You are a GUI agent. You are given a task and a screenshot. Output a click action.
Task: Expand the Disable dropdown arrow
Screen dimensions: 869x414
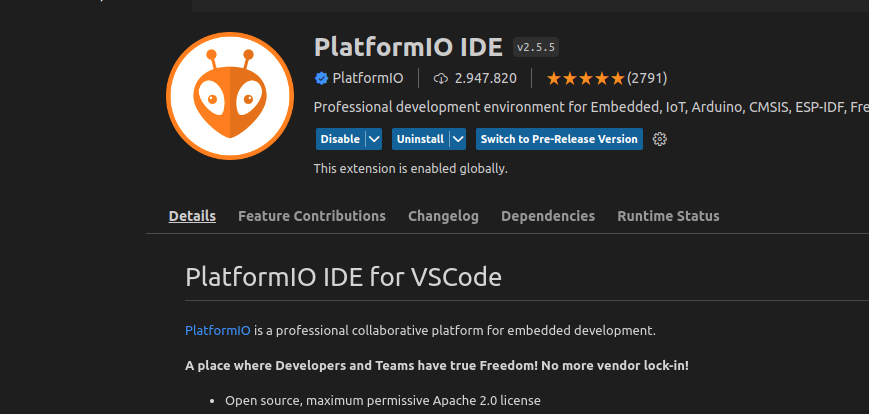[374, 139]
